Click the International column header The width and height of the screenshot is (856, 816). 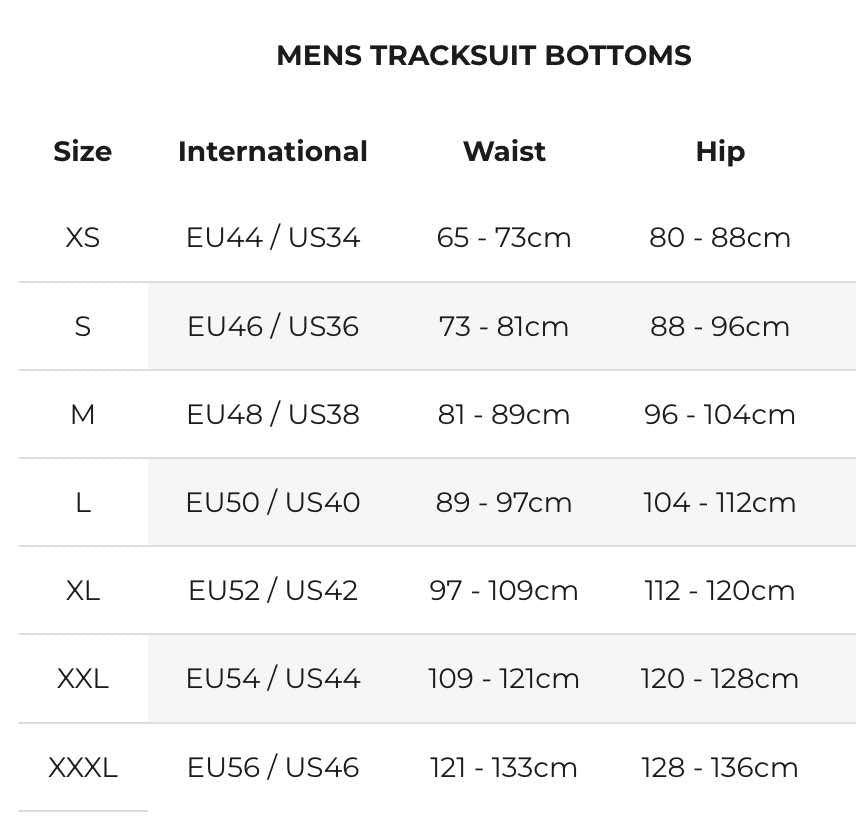273,152
